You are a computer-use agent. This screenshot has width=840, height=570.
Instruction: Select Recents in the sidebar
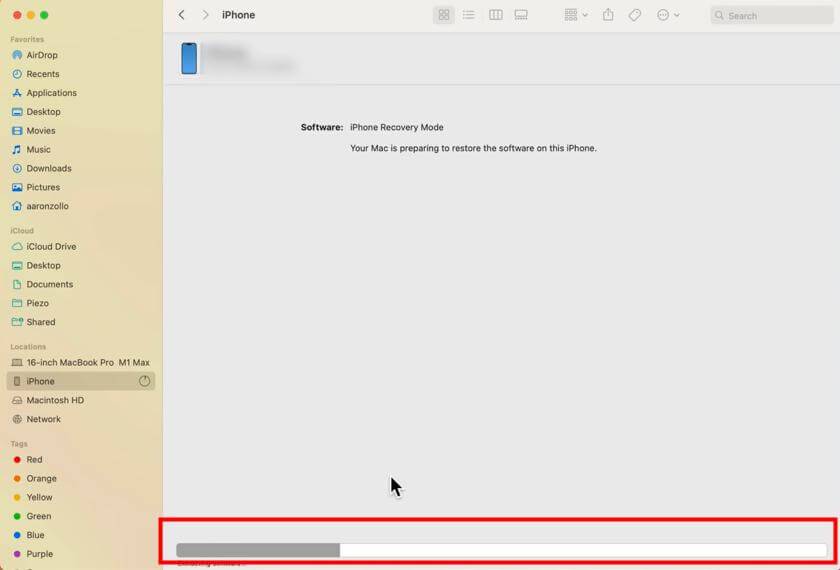[80, 74]
